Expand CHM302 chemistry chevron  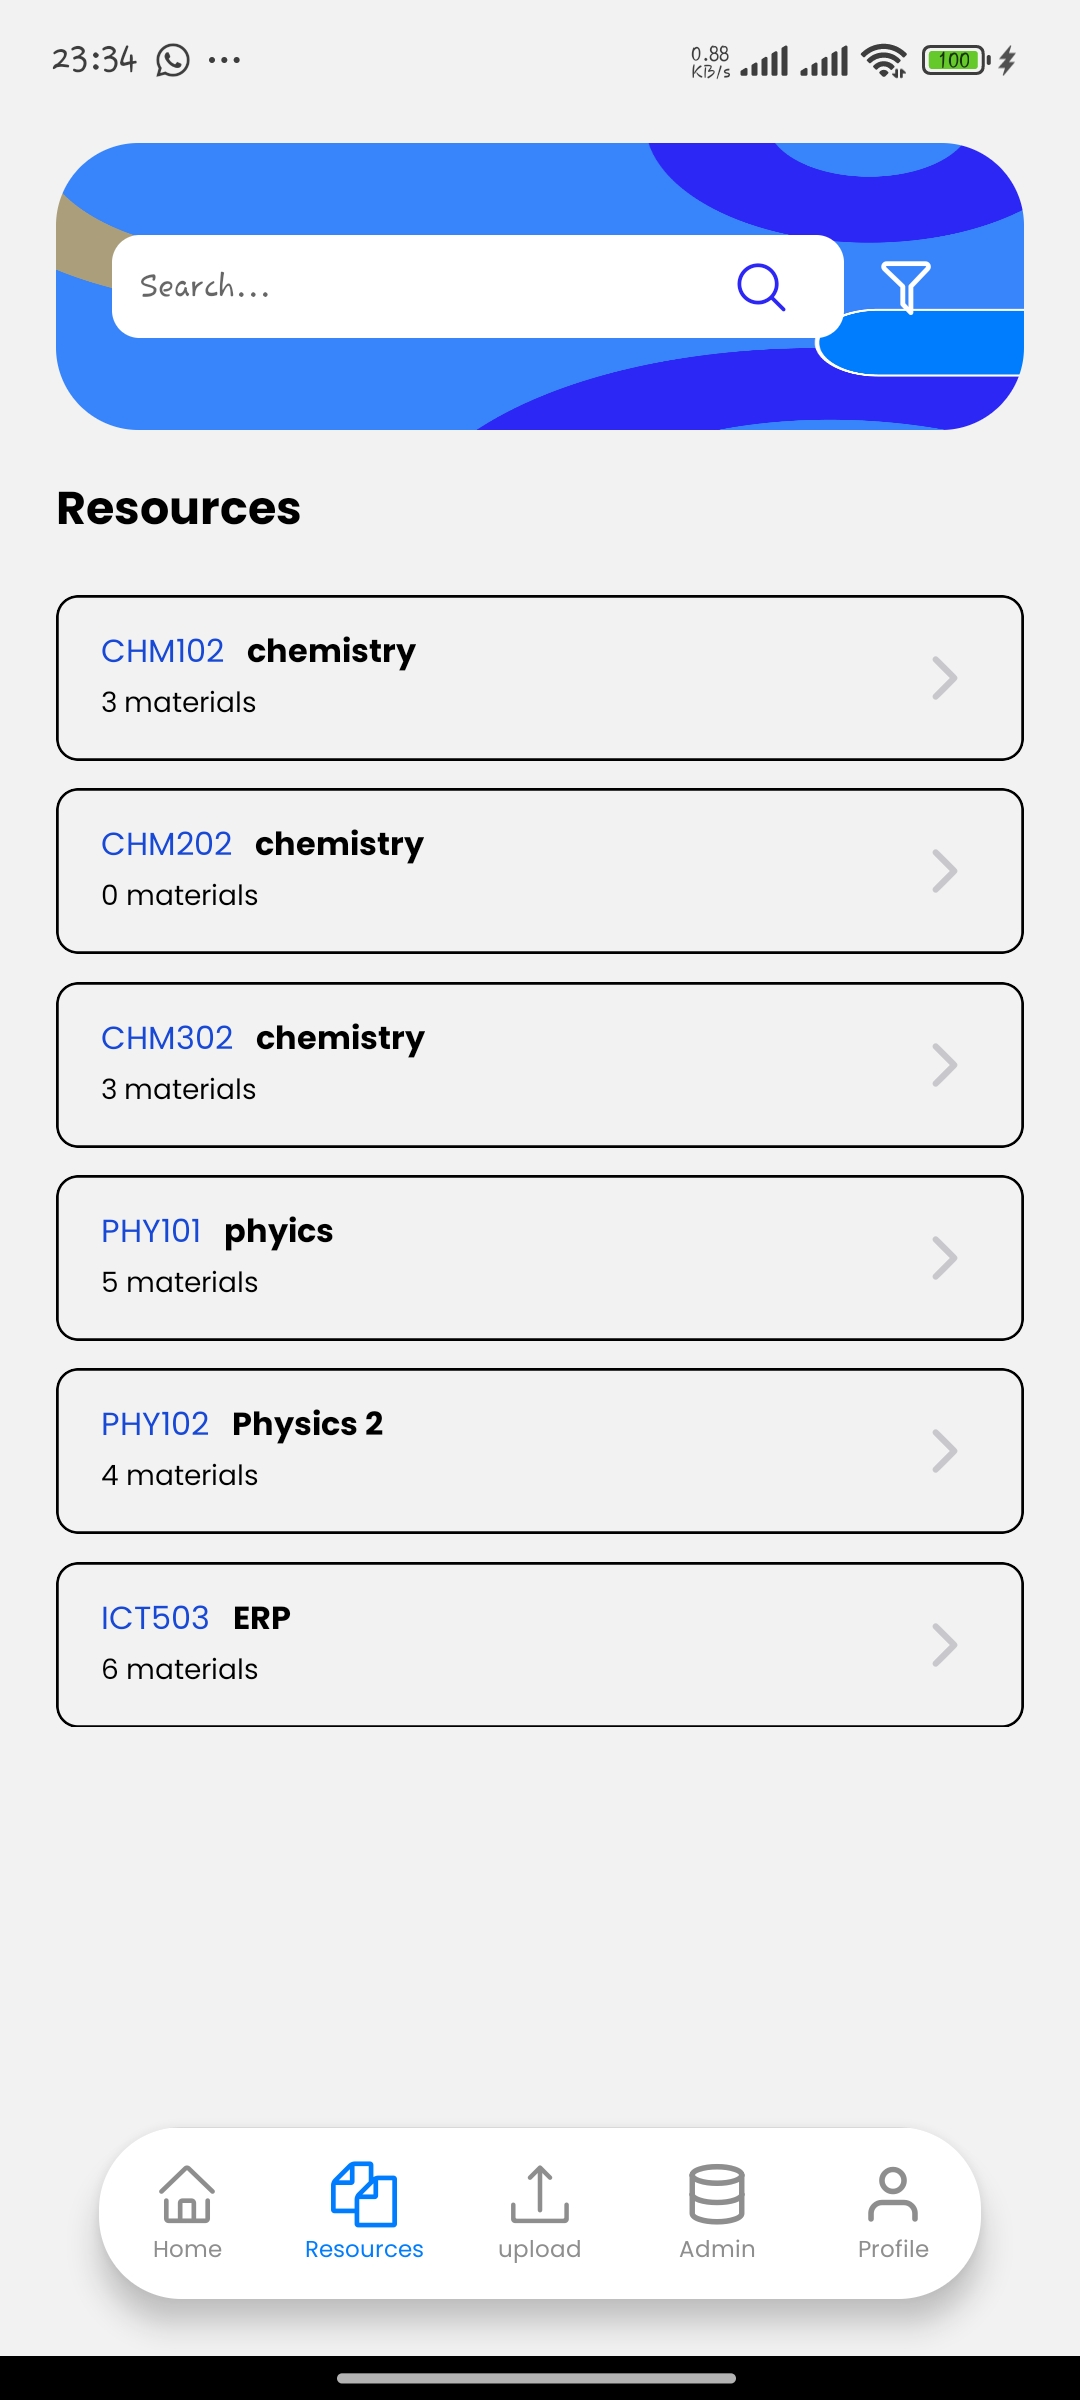pos(944,1065)
